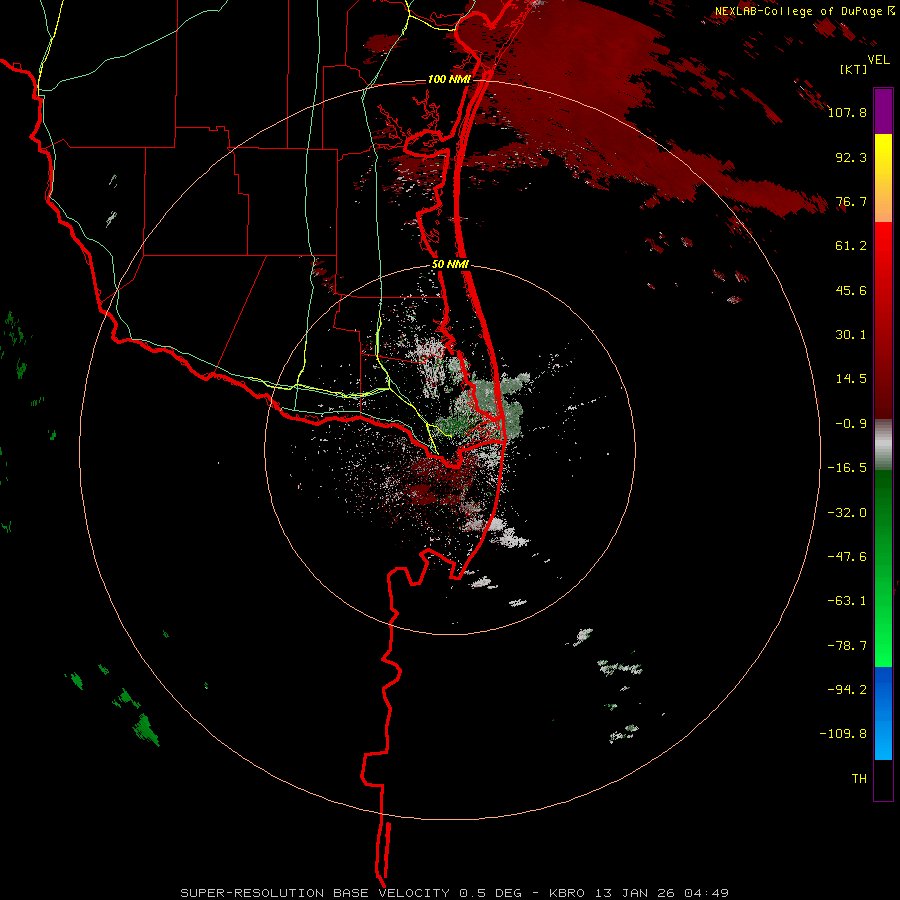Image resolution: width=900 pixels, height=900 pixels.
Task: Click the -47.6 scale value
Action: [x=847, y=557]
